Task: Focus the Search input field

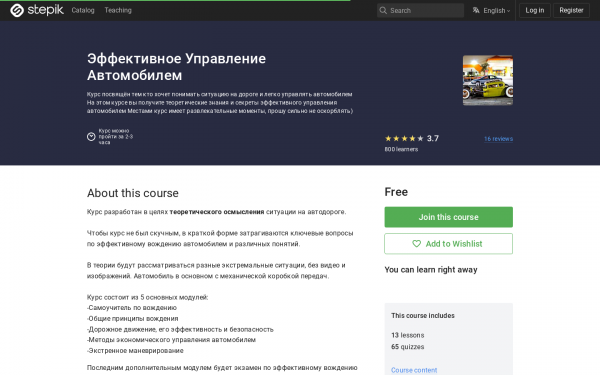Action: [420, 11]
